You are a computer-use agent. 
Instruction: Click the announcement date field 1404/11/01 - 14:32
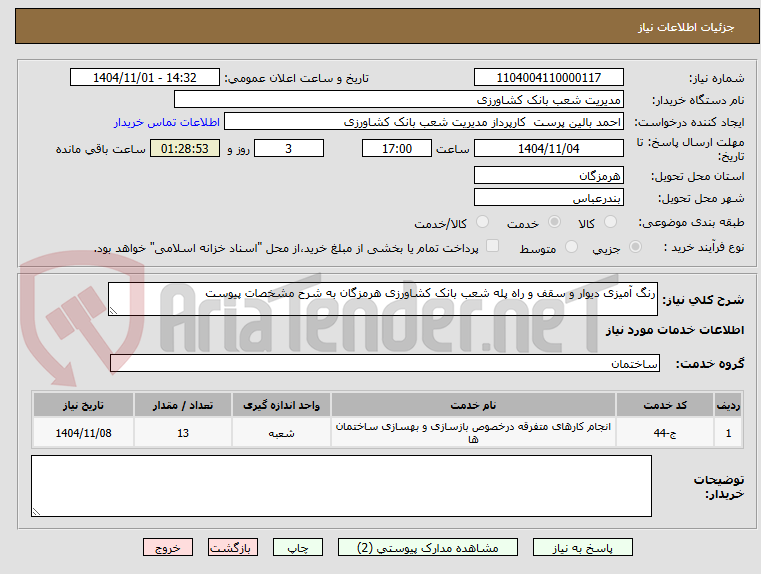tap(145, 77)
